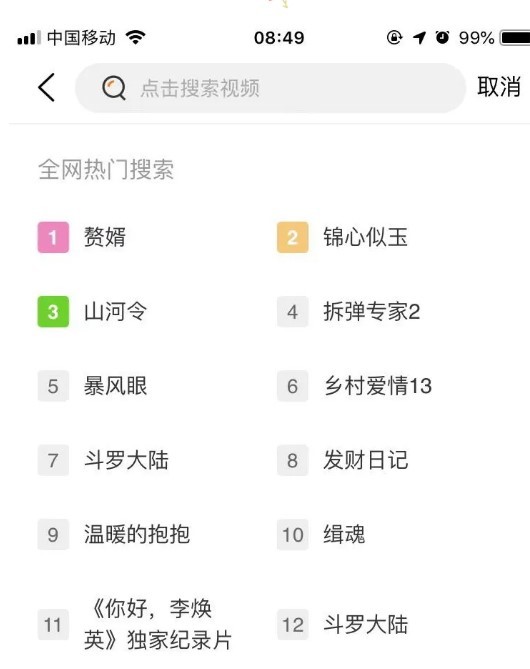Open trending item 拆弹专家2

pyautogui.click(x=371, y=311)
